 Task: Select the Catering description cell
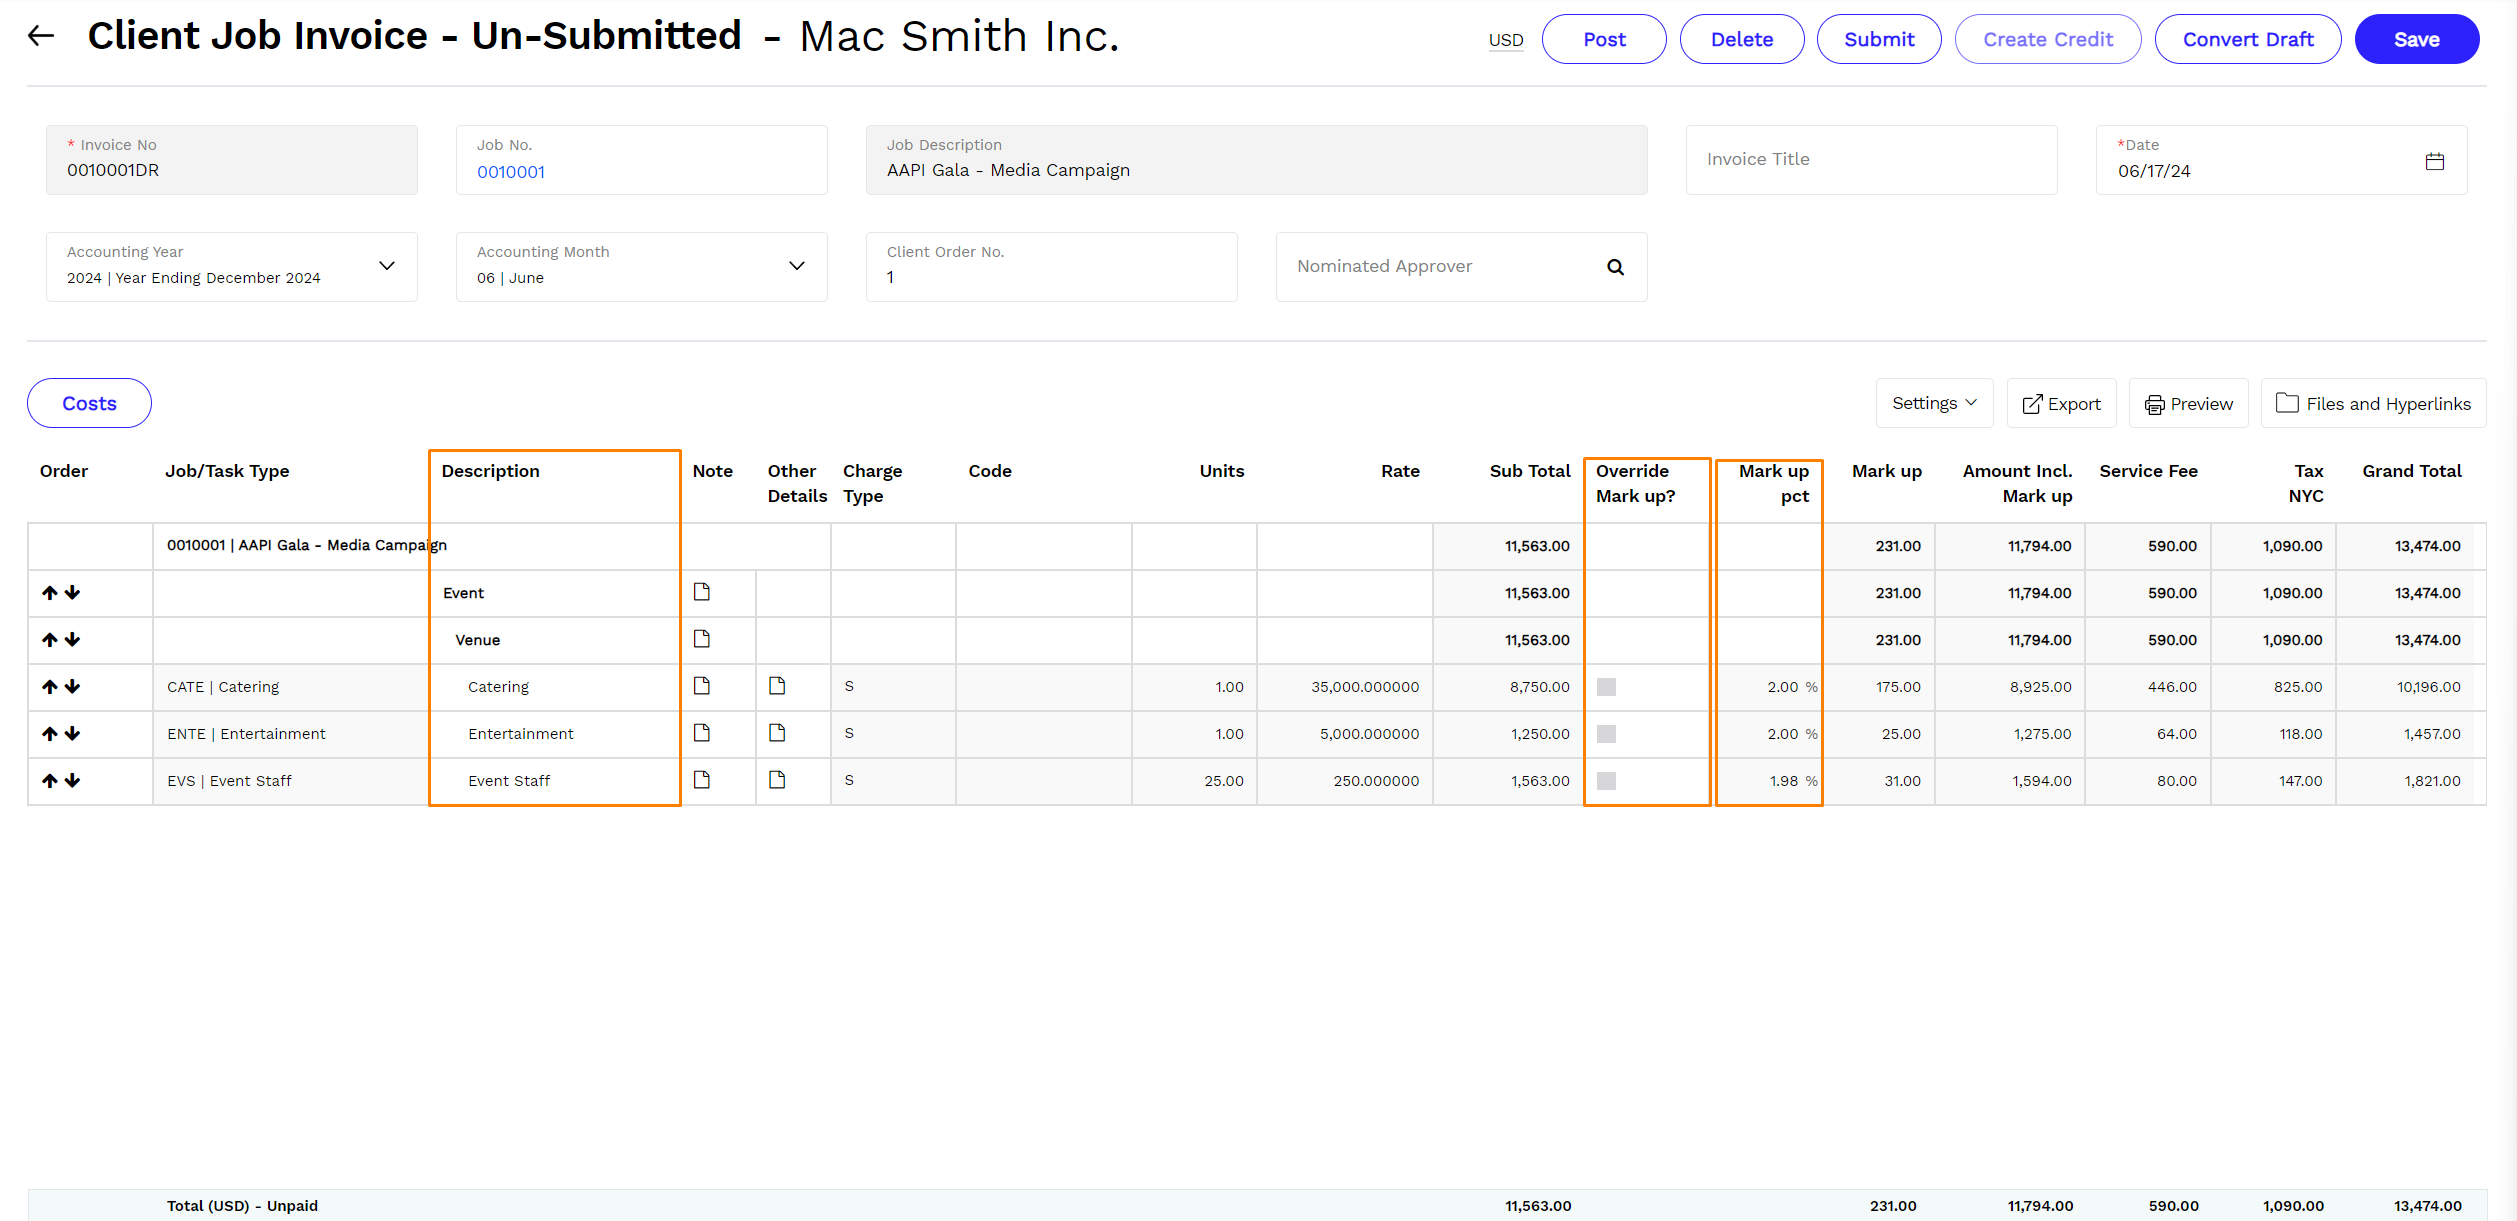pyautogui.click(x=555, y=687)
